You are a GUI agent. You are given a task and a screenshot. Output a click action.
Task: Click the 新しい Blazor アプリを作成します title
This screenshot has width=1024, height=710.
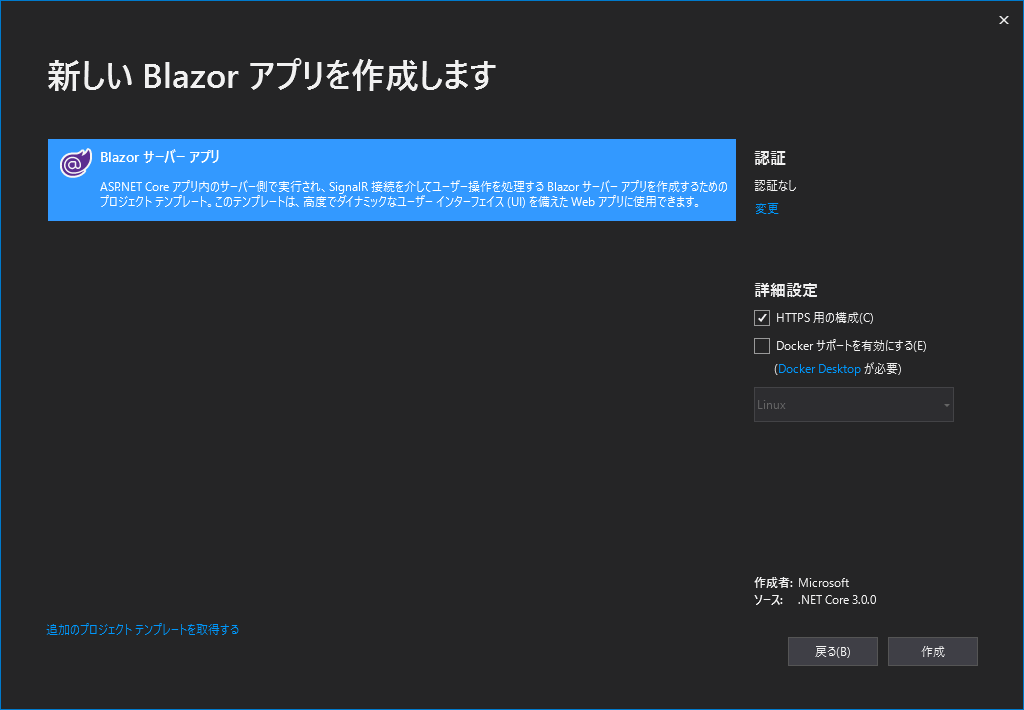[272, 76]
